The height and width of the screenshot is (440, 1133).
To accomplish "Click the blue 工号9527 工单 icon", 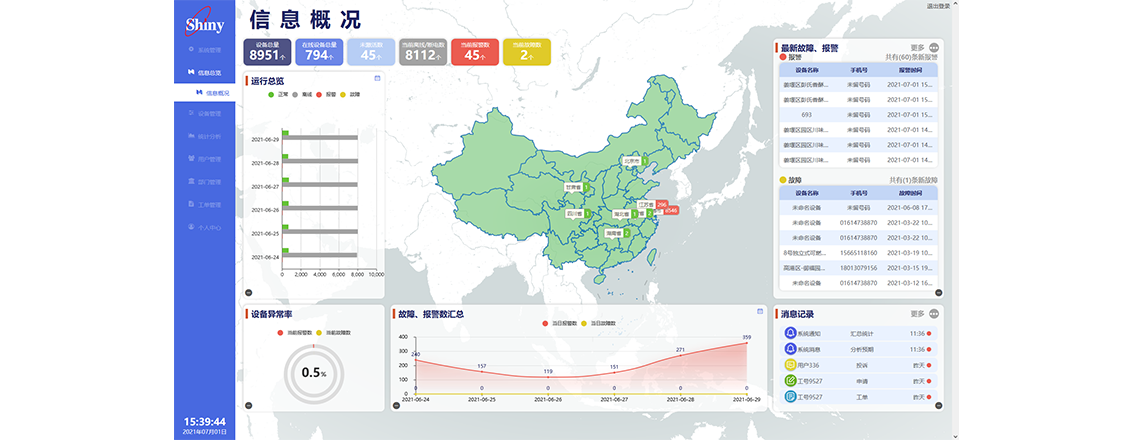I will click(791, 397).
